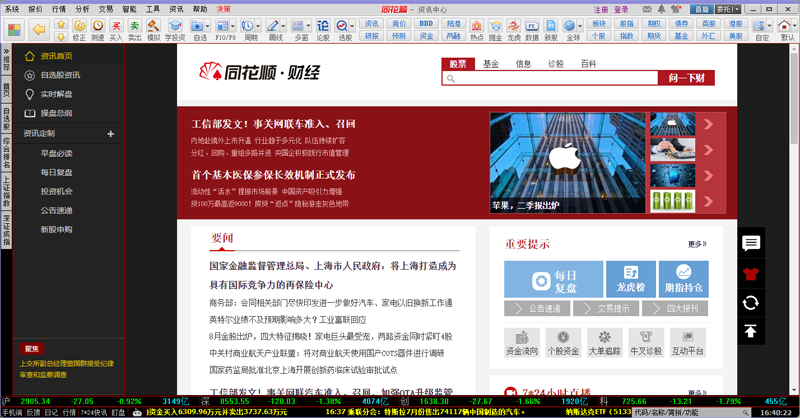Click the back-to-top arrow icon
The width and height of the screenshot is (800, 418).
(x=751, y=331)
